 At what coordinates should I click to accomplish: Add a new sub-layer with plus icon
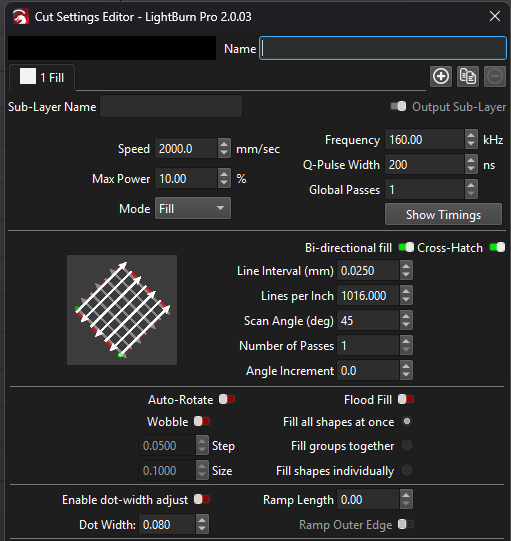point(441,76)
